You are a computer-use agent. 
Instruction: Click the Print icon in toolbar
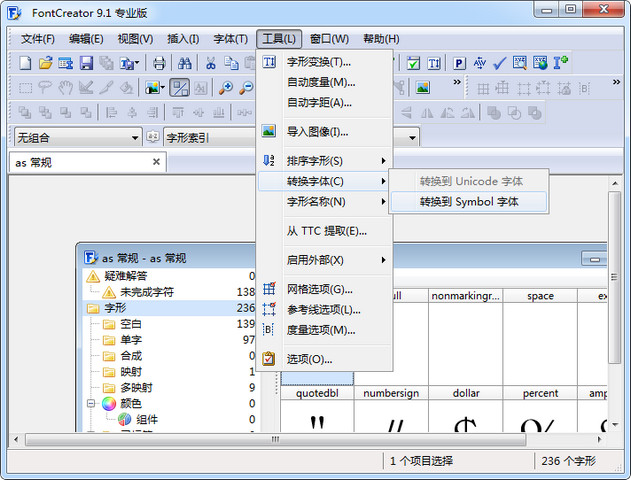click(x=159, y=63)
